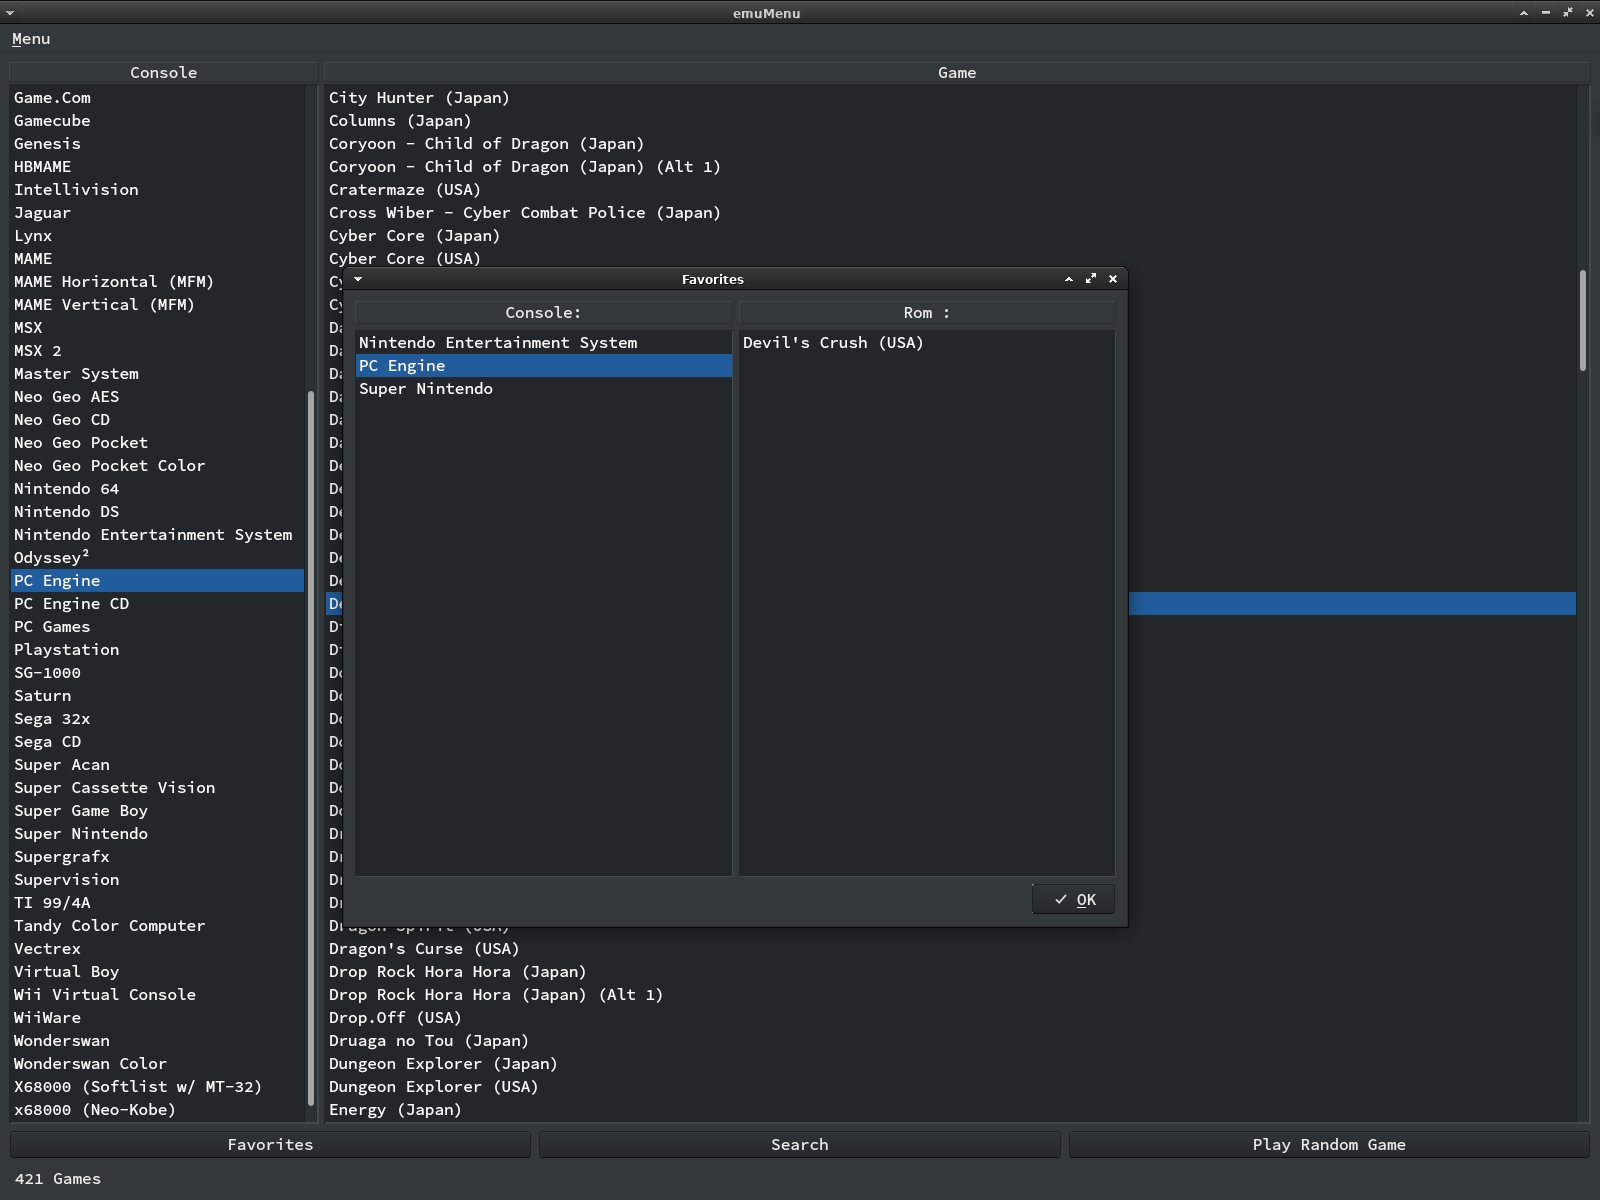Select Saturn console
Screen dimensions: 1600x1200
[x=157, y=696]
